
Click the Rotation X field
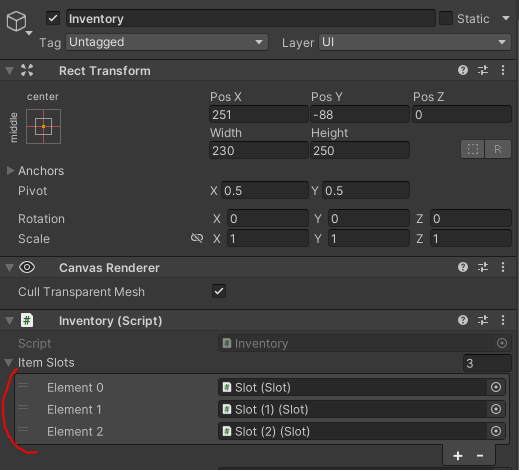point(268,218)
